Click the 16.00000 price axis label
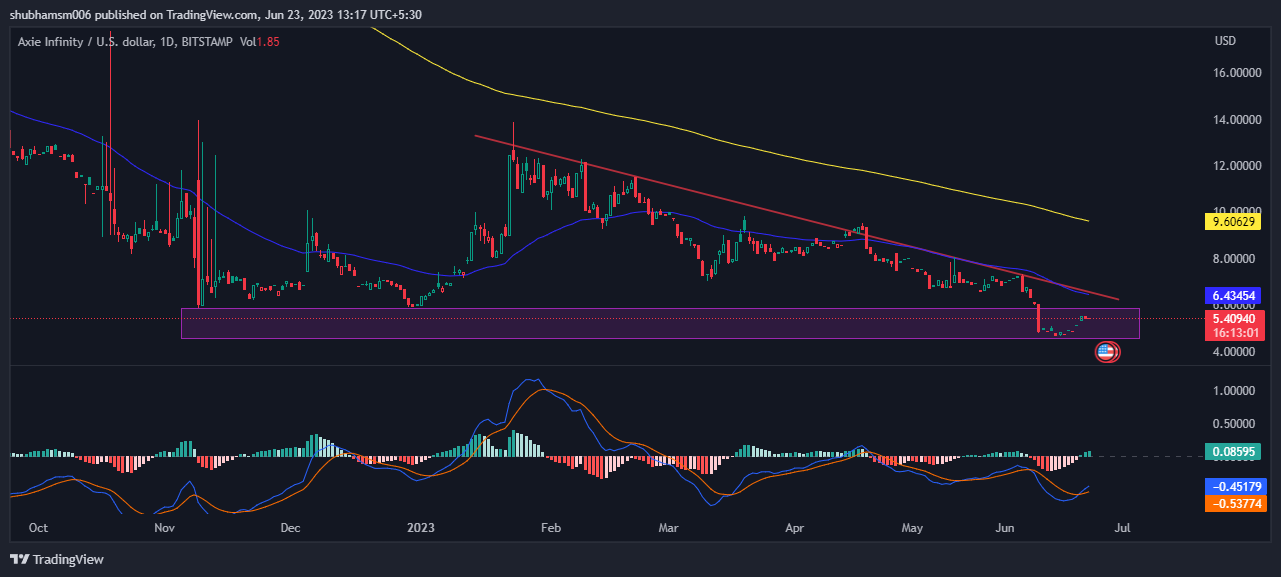The image size is (1281, 577). 1237,73
